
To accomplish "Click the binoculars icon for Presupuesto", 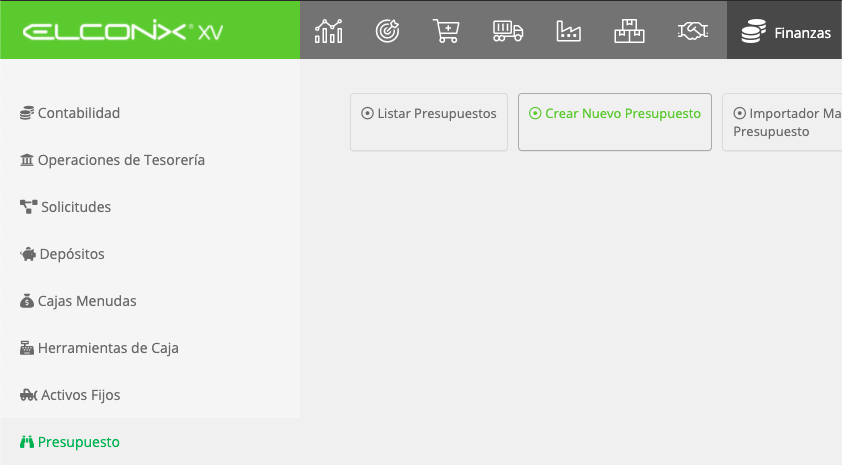I will (x=27, y=442).
